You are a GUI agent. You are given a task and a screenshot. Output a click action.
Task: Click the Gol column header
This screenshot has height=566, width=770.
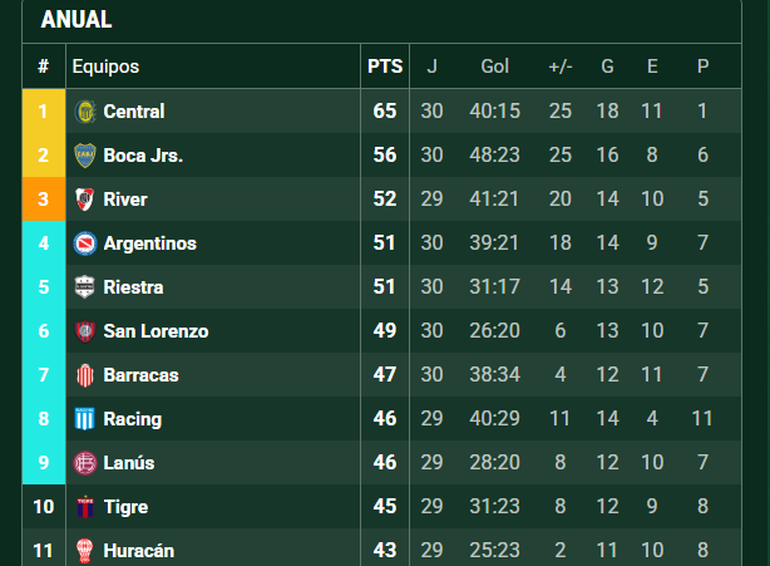(495, 67)
